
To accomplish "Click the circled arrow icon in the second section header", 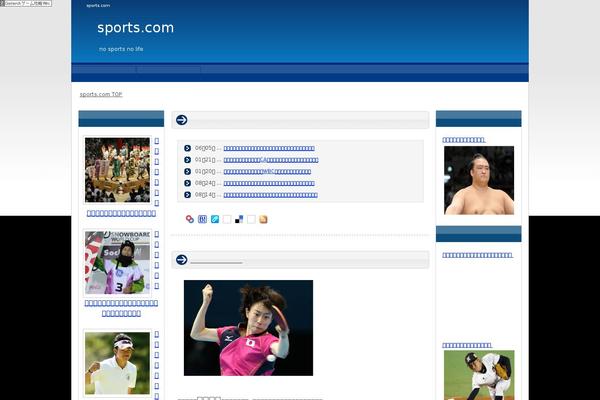I will click(182, 260).
